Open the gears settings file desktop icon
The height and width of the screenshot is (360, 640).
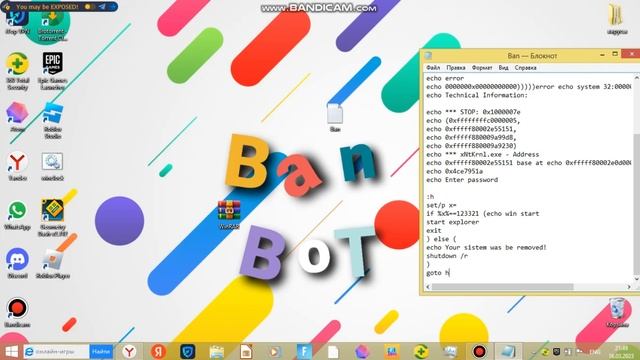pos(53,166)
